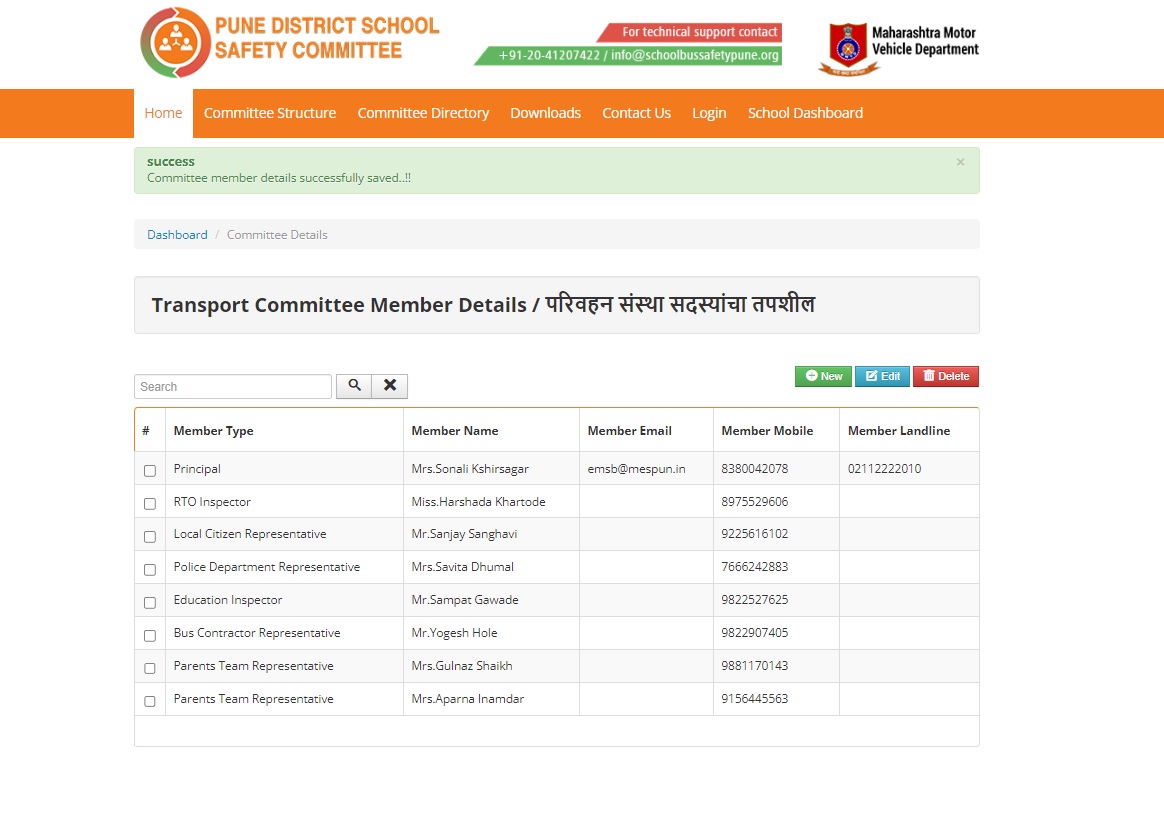Click the Maharashtra Motor Vehicle Department emblem
The height and width of the screenshot is (822, 1164).
click(849, 49)
